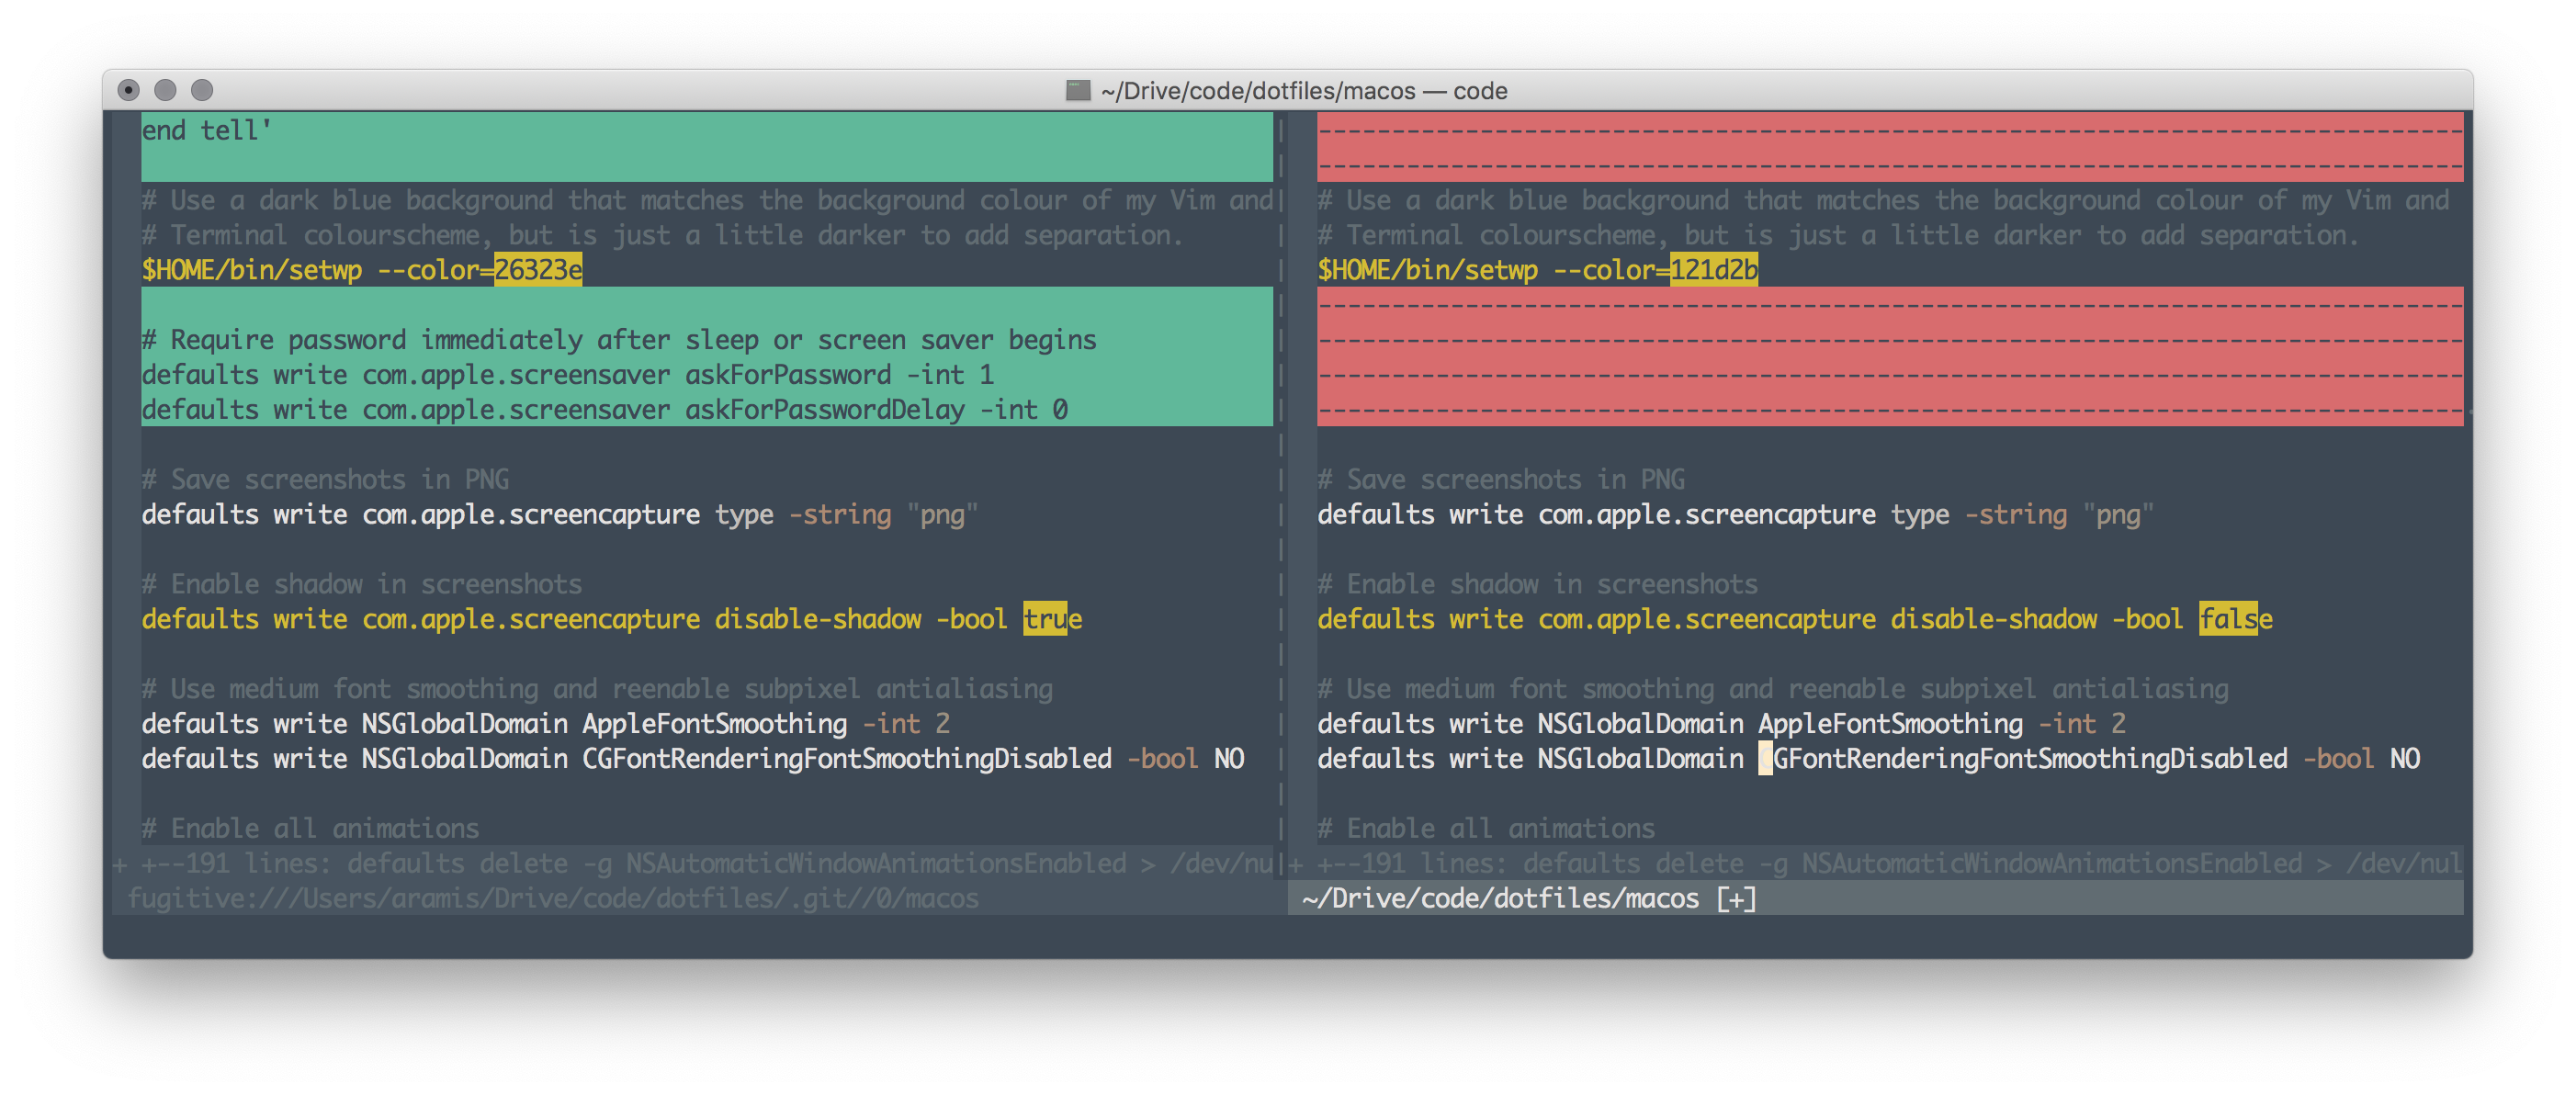Click the askForPasswordDelay line in left pane
Screen dimensions: 2576x1095
[x=604, y=410]
